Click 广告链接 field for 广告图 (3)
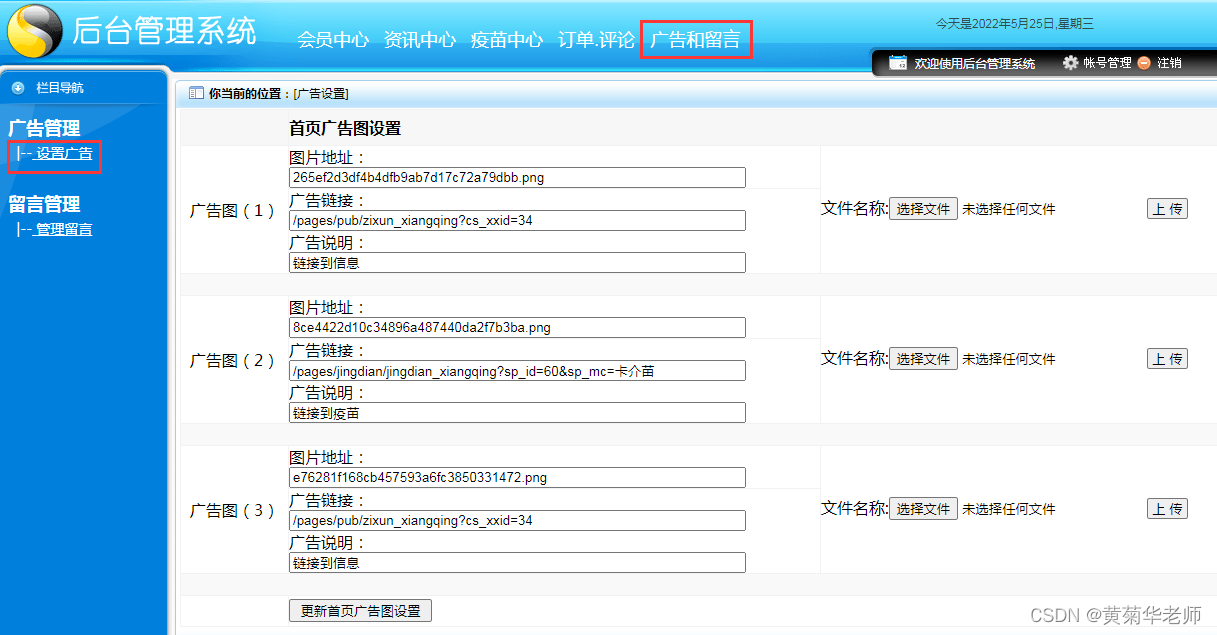 click(517, 521)
